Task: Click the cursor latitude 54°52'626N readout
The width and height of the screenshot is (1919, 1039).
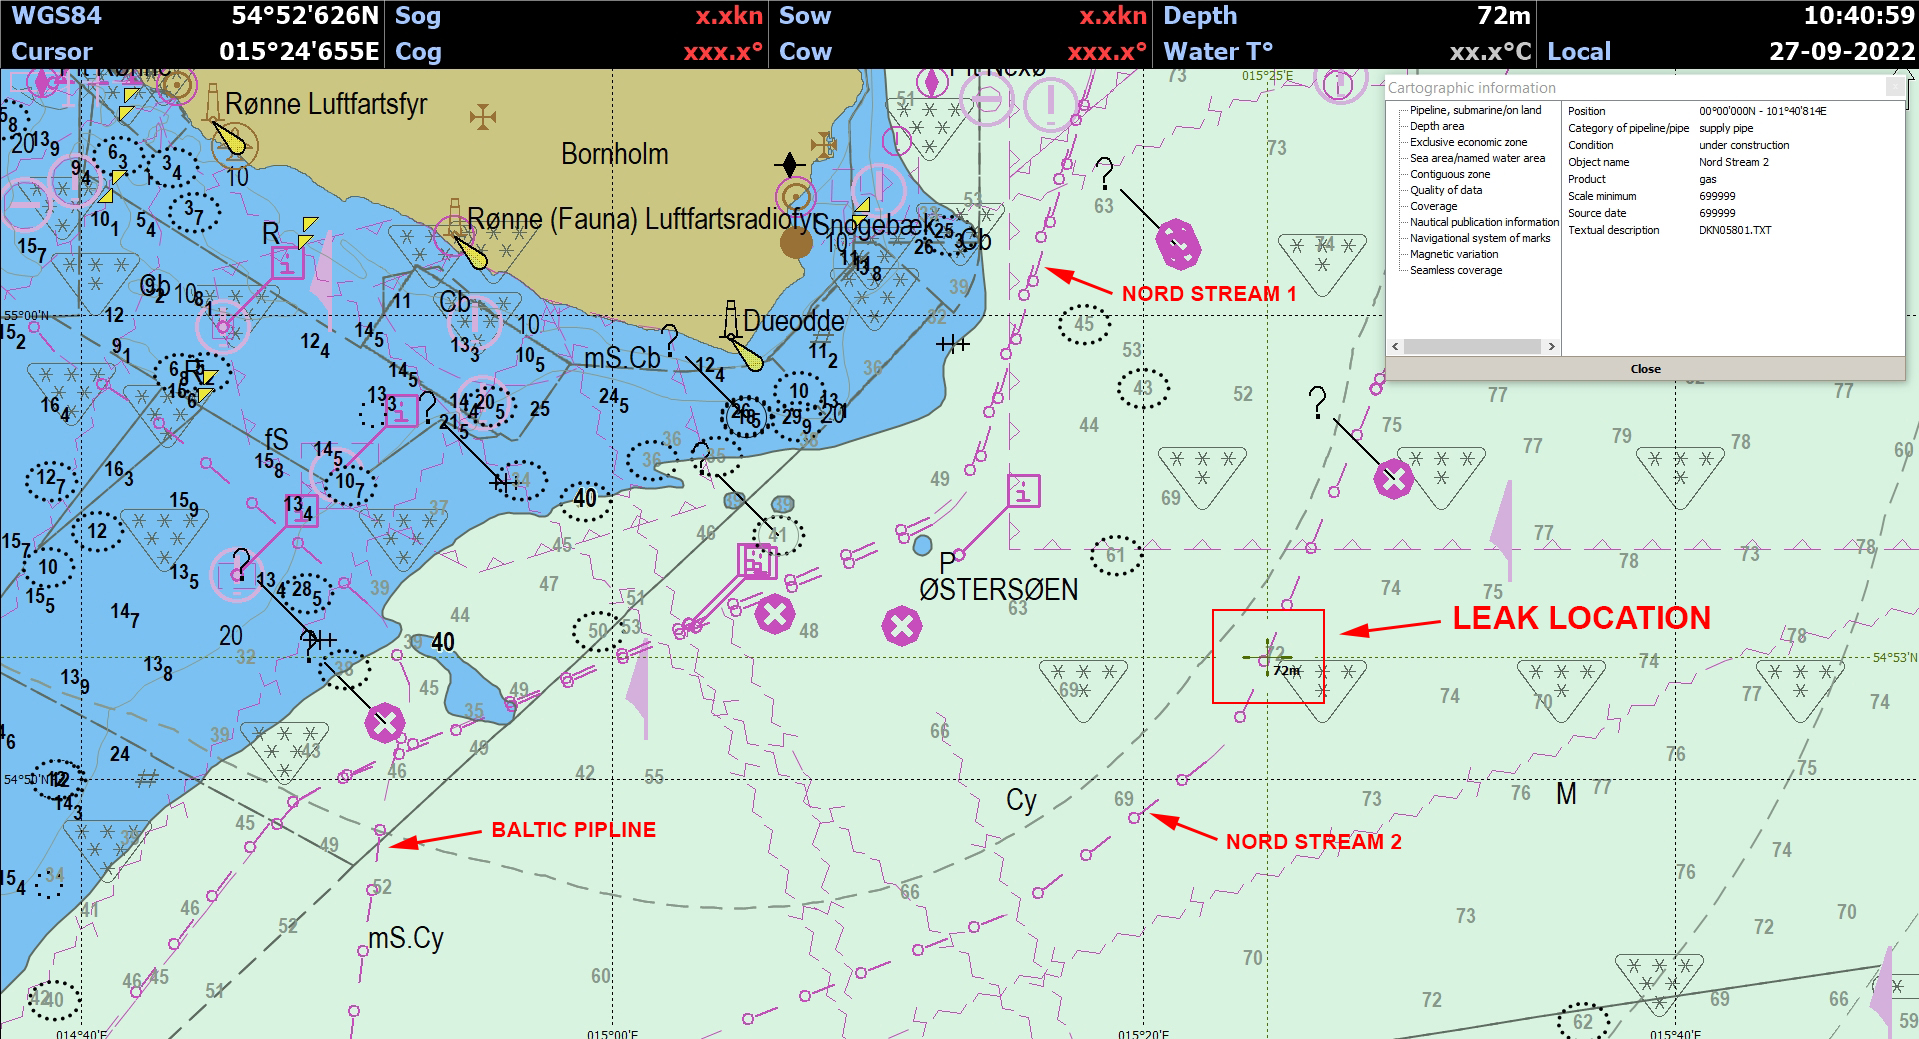Action: pos(305,16)
